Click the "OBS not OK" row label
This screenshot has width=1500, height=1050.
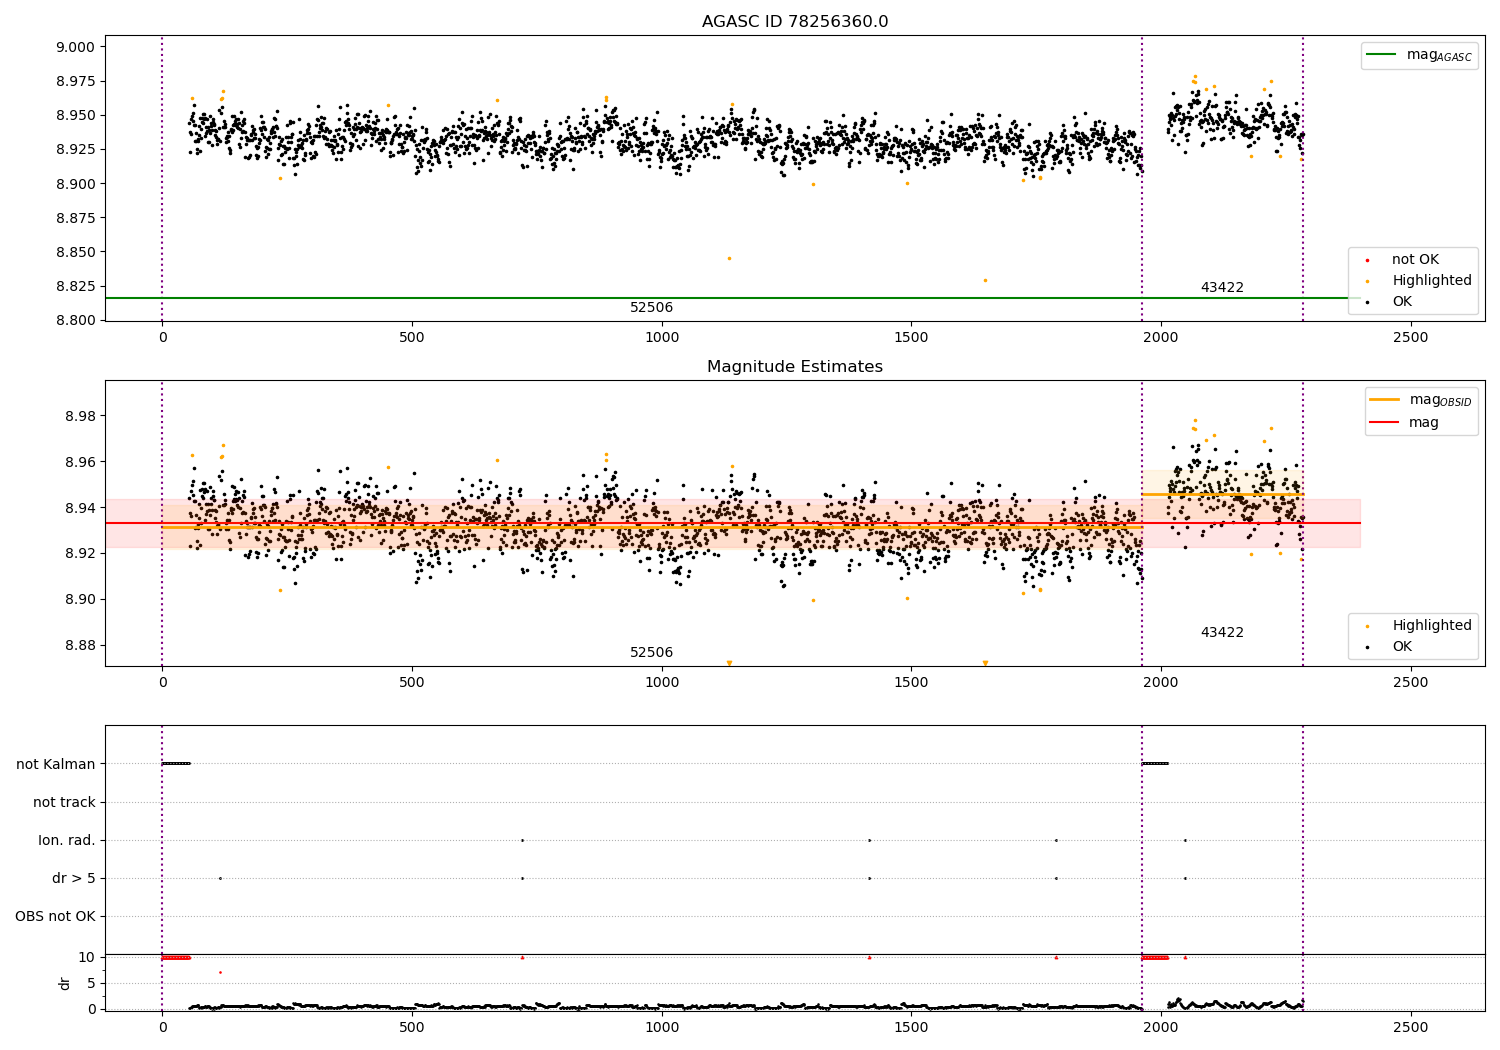pyautogui.click(x=55, y=917)
